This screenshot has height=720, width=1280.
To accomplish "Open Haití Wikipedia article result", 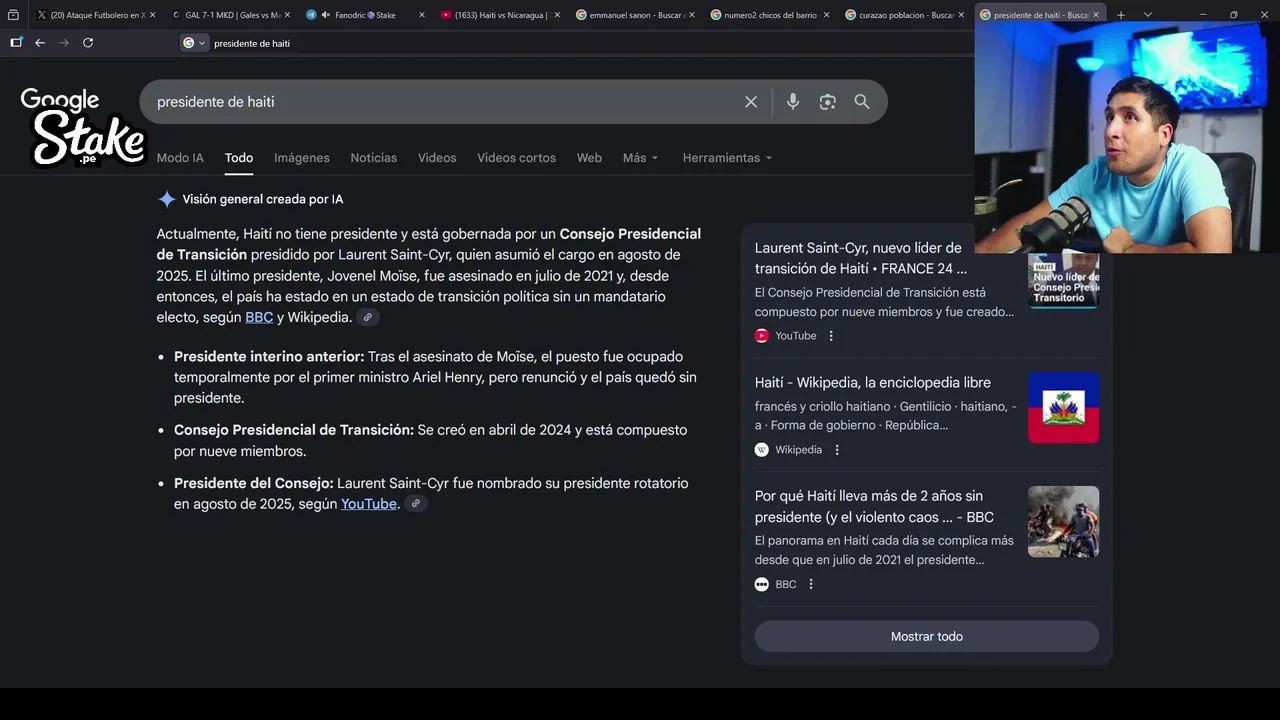I will point(873,383).
